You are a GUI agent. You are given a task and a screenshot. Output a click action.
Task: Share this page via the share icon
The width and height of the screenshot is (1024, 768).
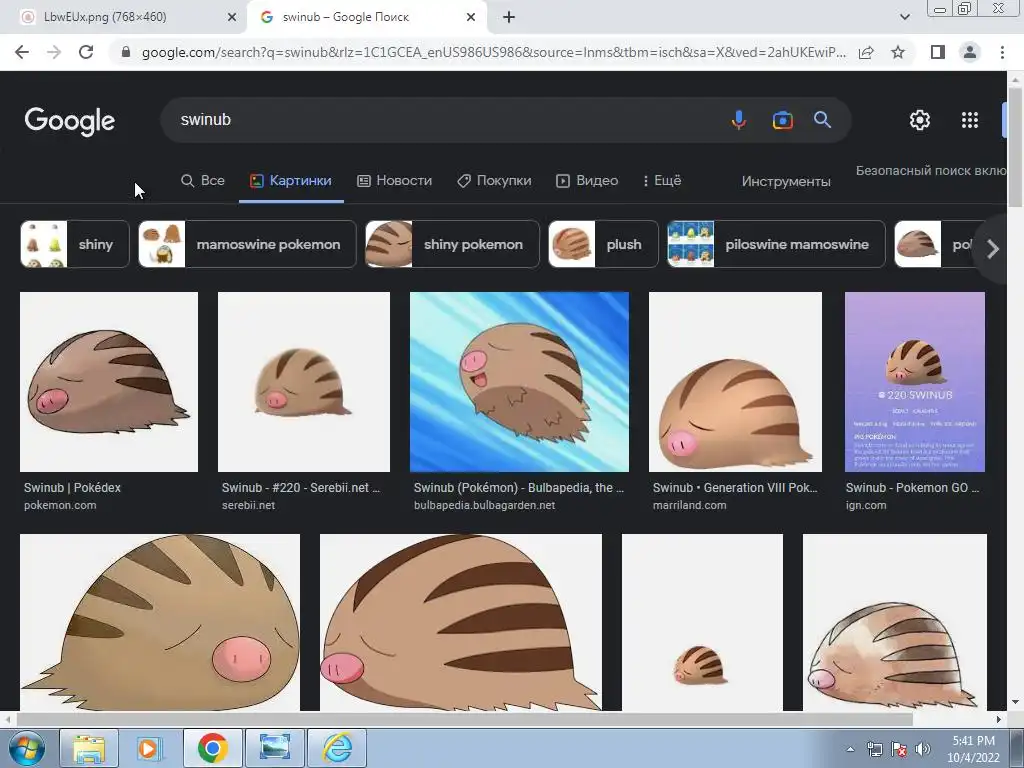866,52
